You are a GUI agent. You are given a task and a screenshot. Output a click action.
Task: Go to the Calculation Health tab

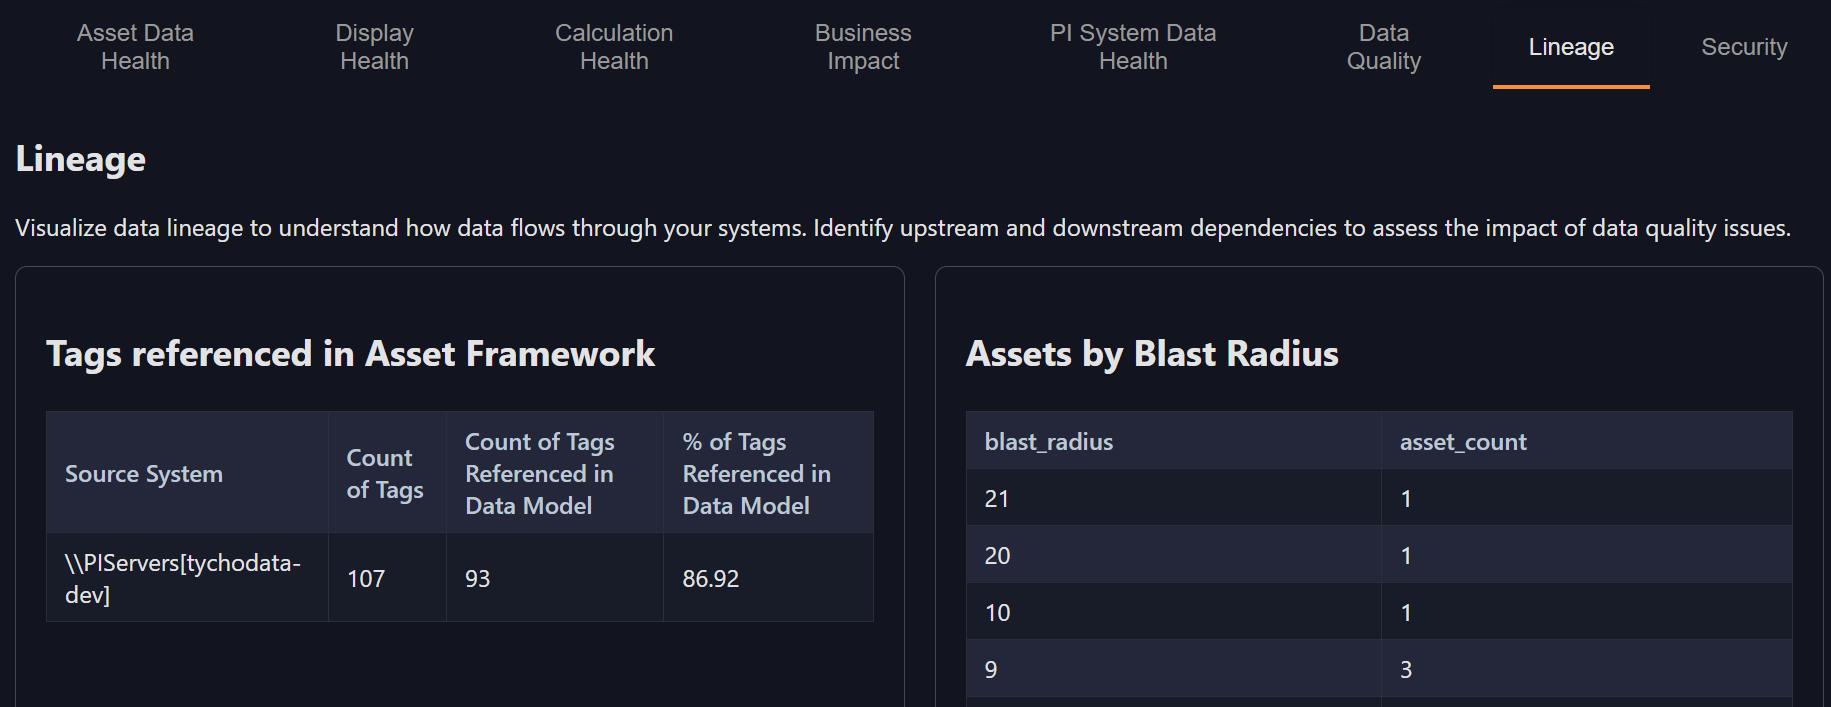click(x=614, y=47)
